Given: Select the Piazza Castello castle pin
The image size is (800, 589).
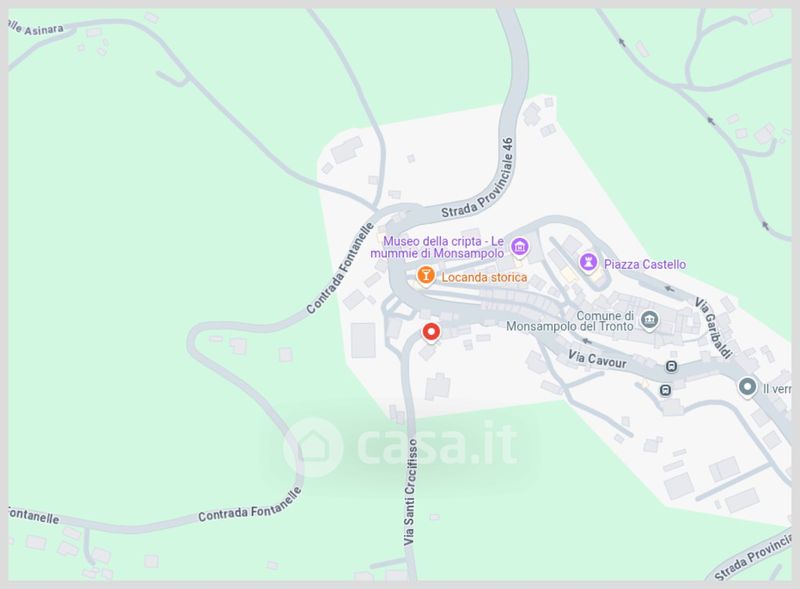Looking at the screenshot, I should 588,263.
